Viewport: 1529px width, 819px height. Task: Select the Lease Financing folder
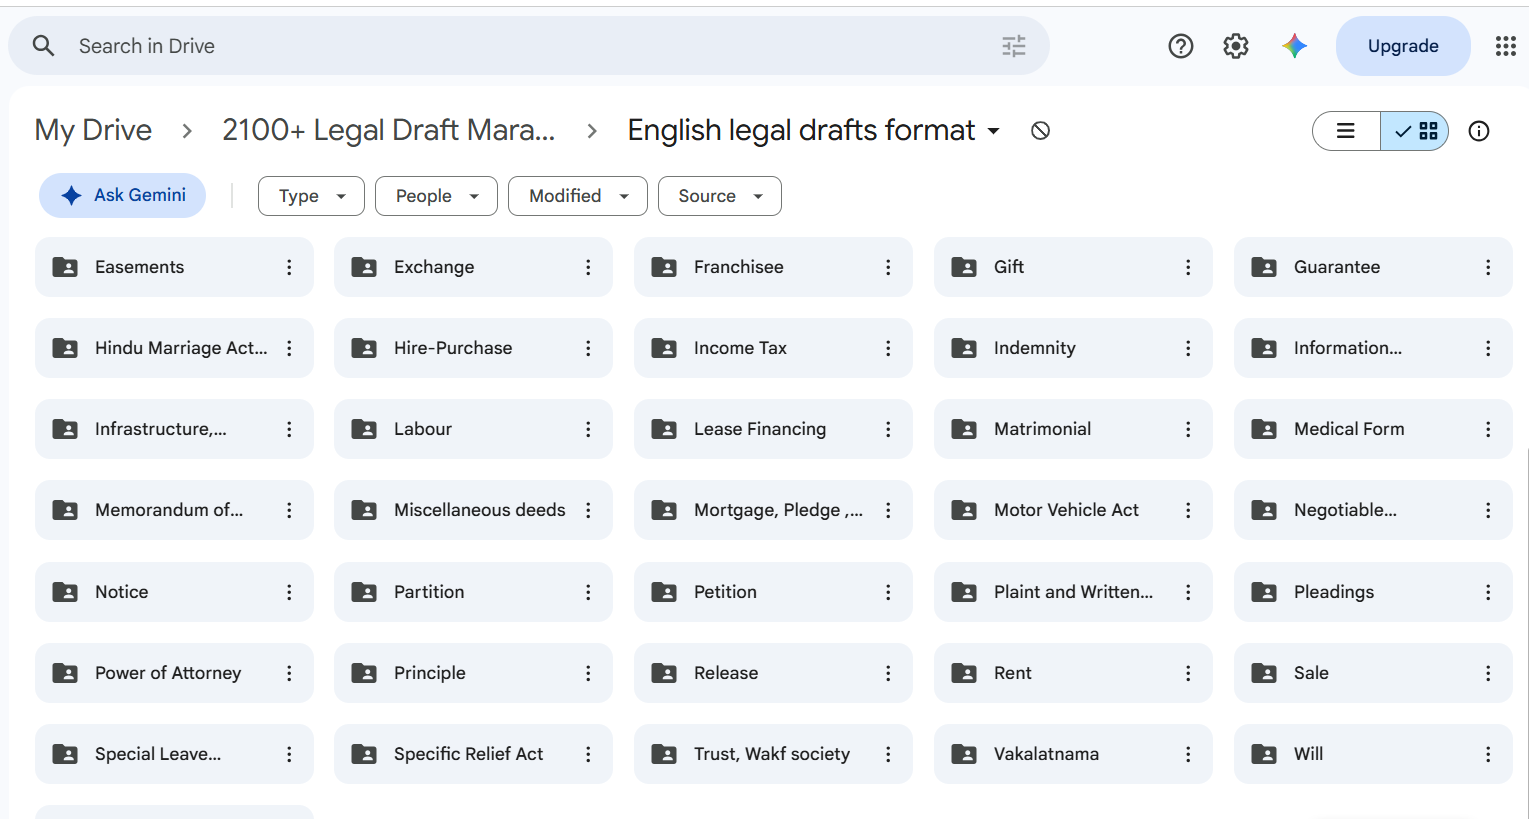click(773, 429)
